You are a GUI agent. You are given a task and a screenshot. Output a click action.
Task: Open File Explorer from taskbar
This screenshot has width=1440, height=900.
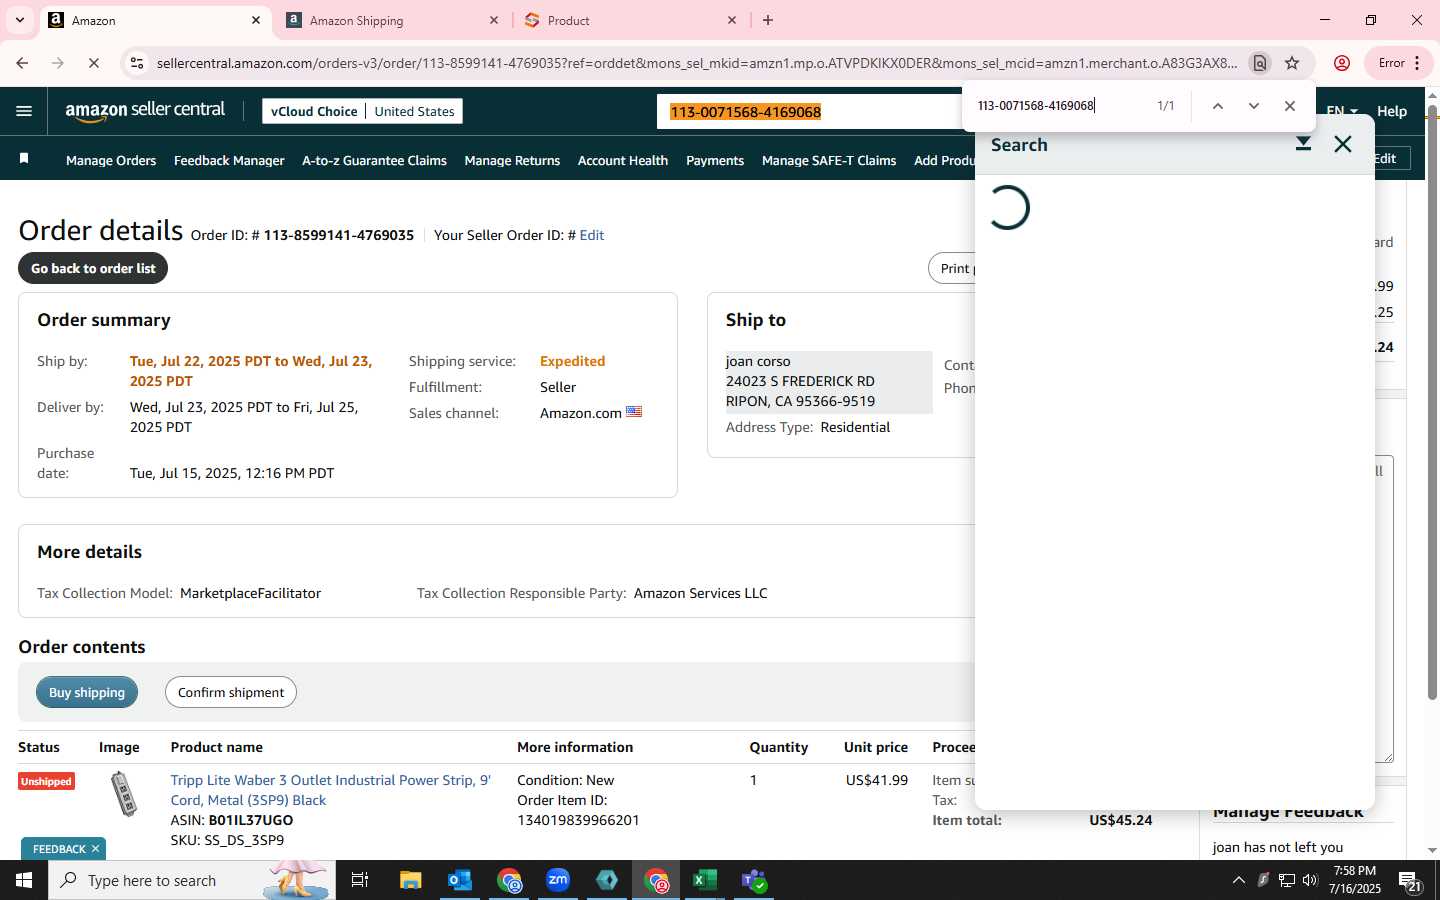tap(411, 880)
